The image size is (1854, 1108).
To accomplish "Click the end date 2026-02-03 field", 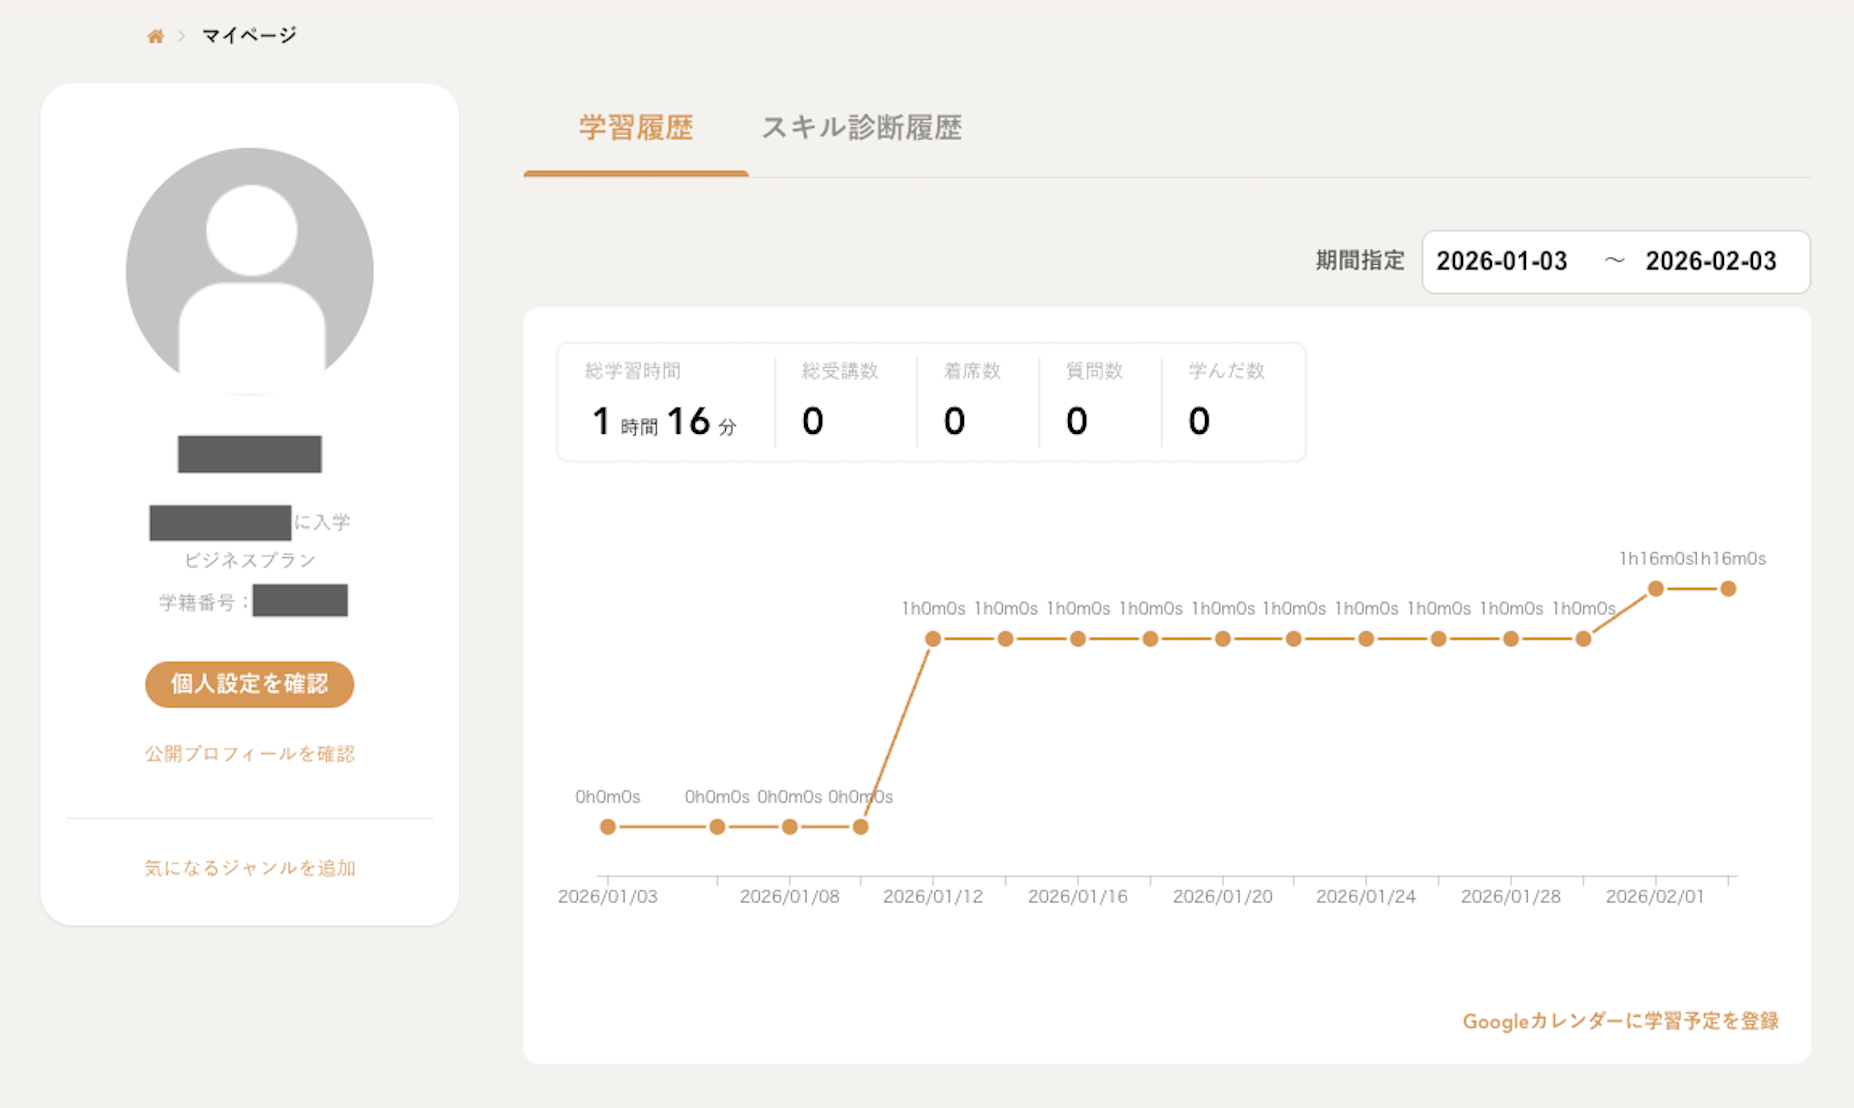I will (1711, 262).
